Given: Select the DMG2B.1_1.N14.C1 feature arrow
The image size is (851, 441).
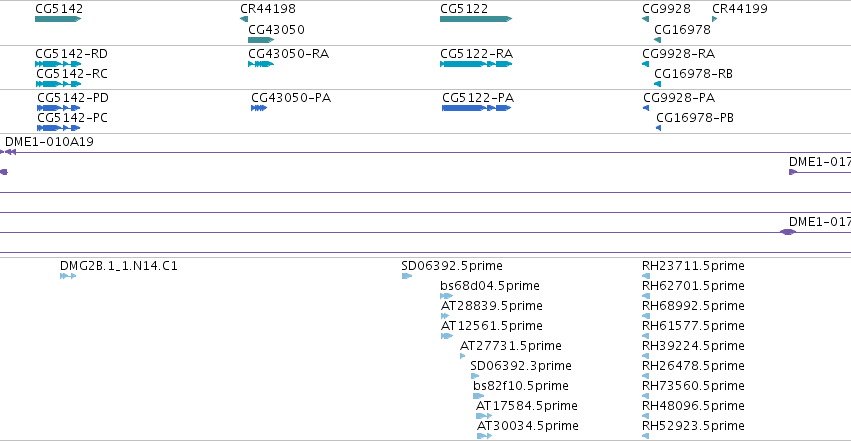Looking at the screenshot, I should click(x=68, y=276).
